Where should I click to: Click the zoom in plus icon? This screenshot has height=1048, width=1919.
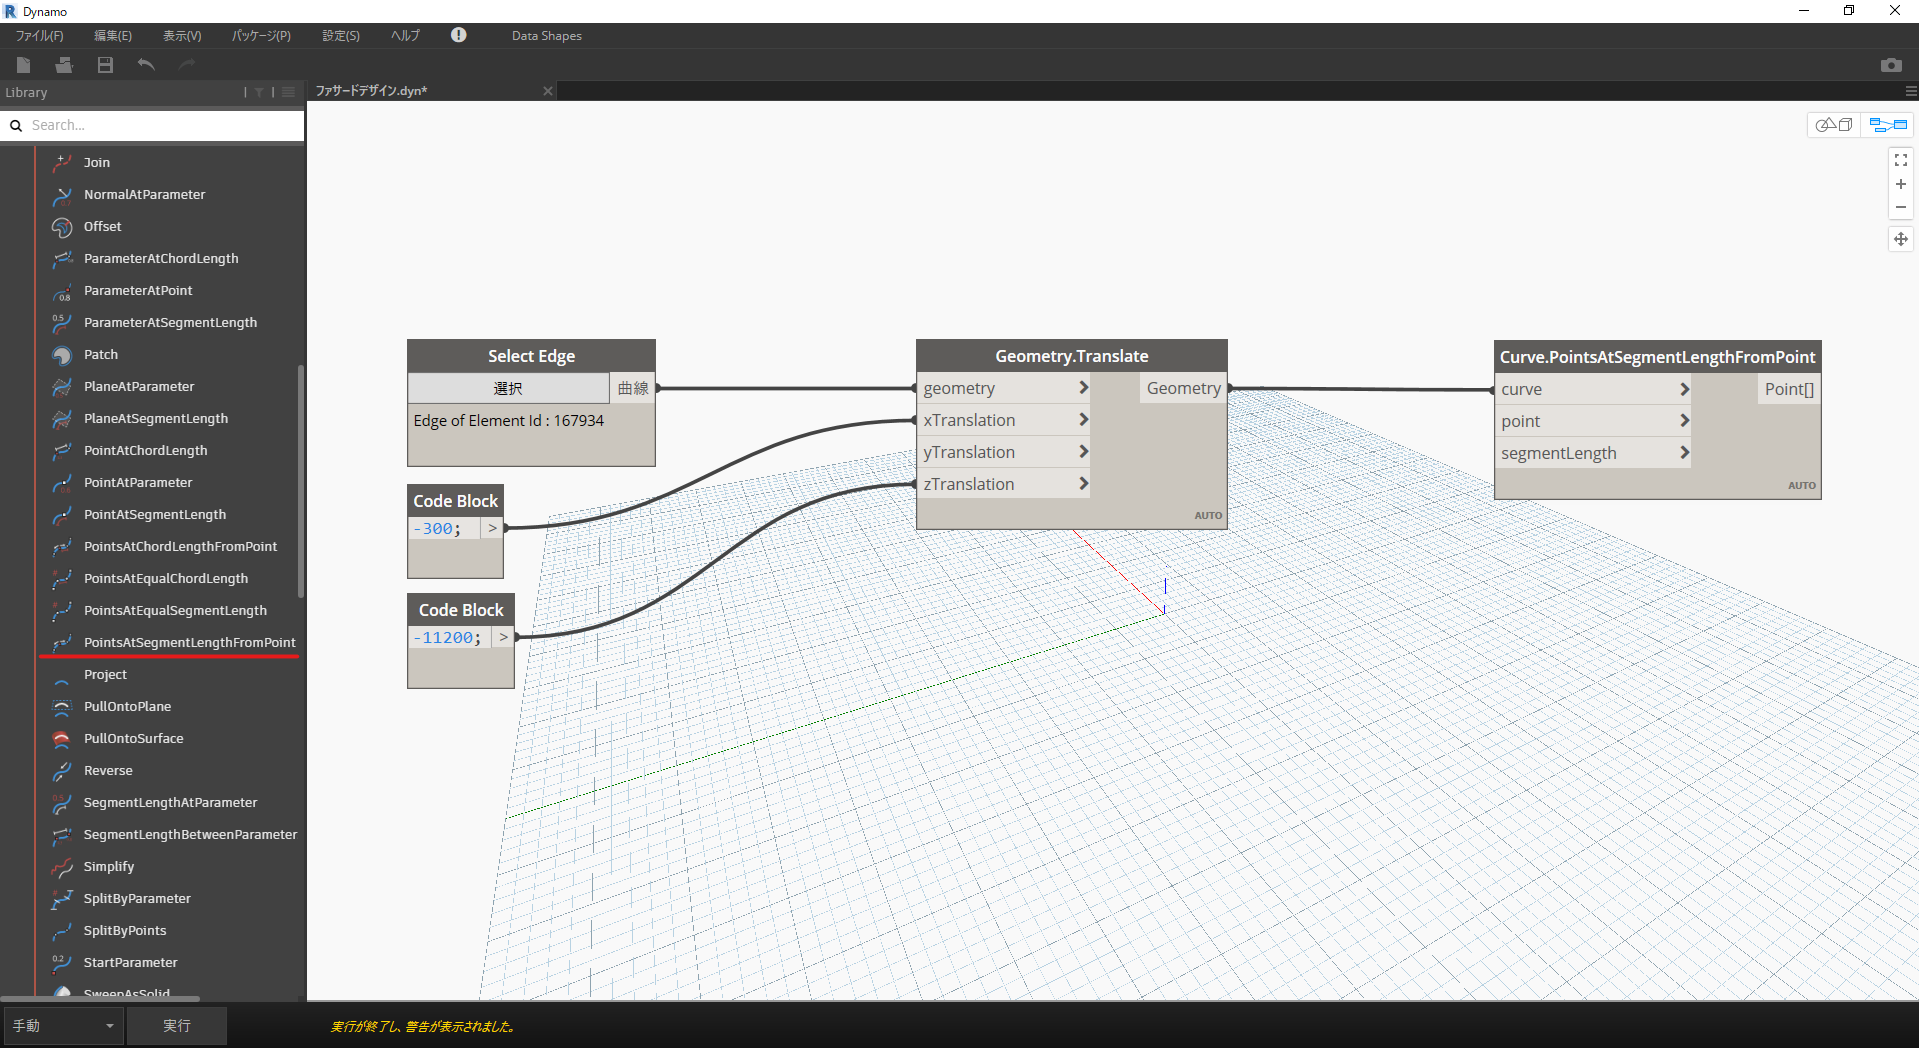click(1901, 184)
